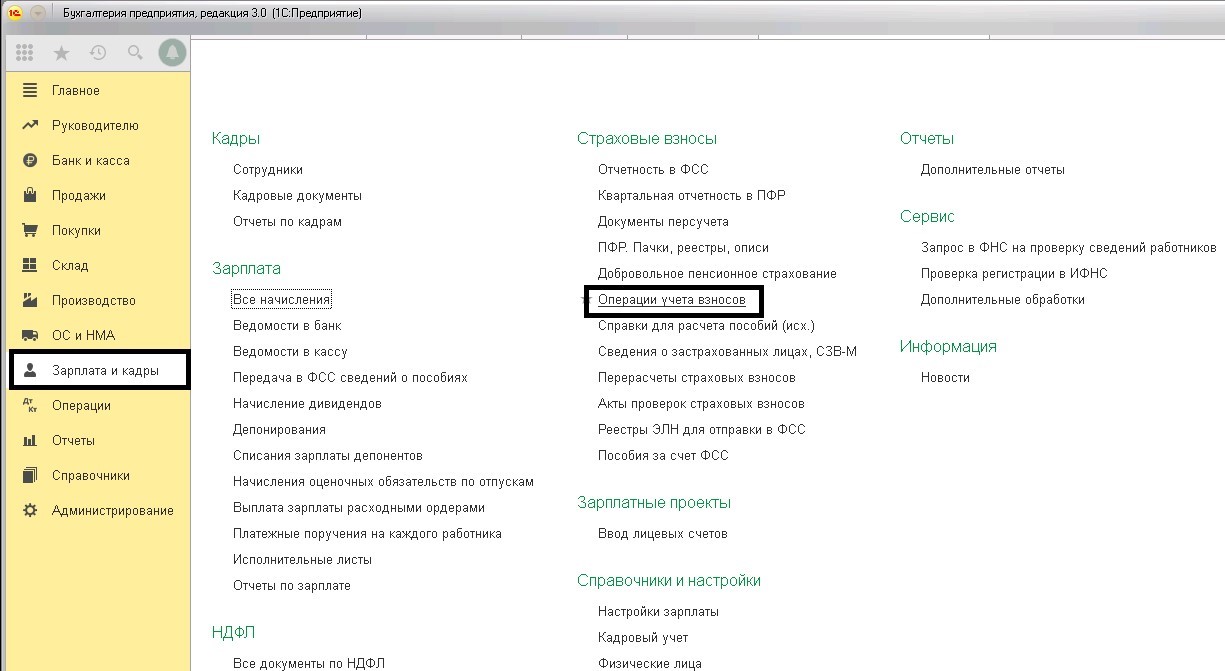Open Операции учета взносов link

tap(671, 300)
